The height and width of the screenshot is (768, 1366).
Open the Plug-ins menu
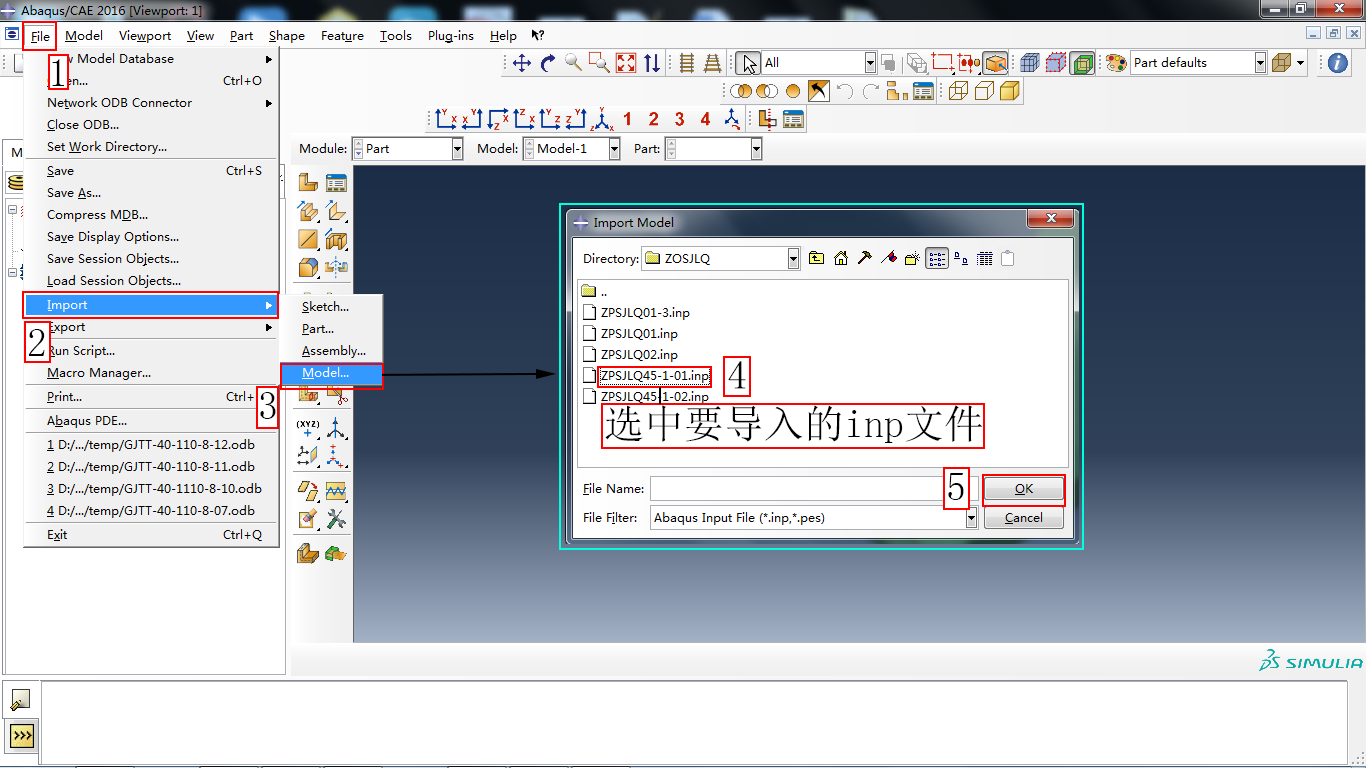tap(451, 36)
